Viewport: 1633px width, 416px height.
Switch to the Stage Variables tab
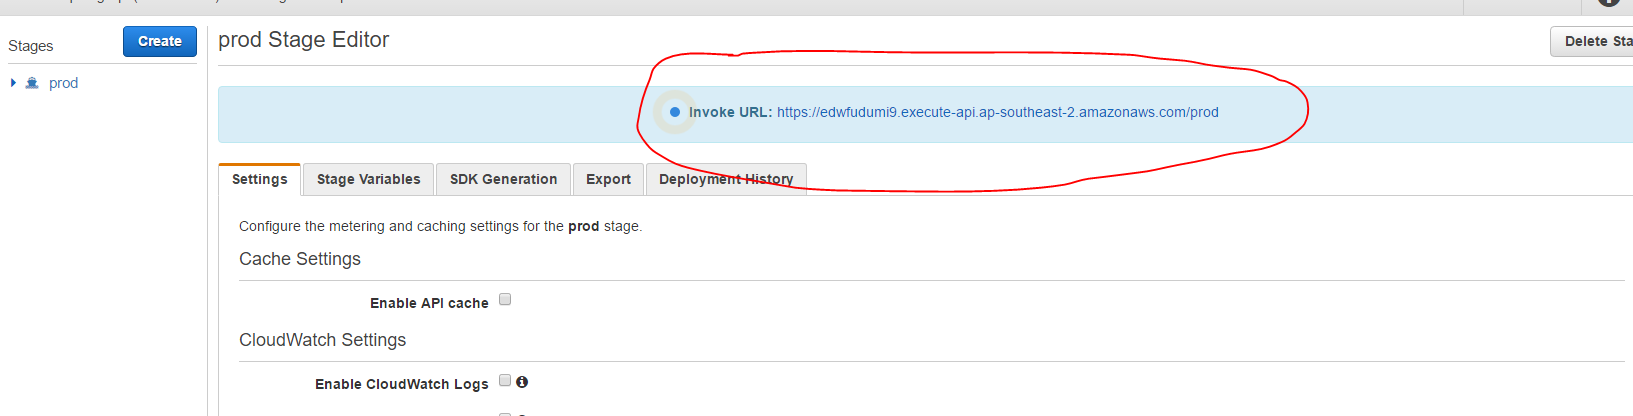pyautogui.click(x=369, y=179)
